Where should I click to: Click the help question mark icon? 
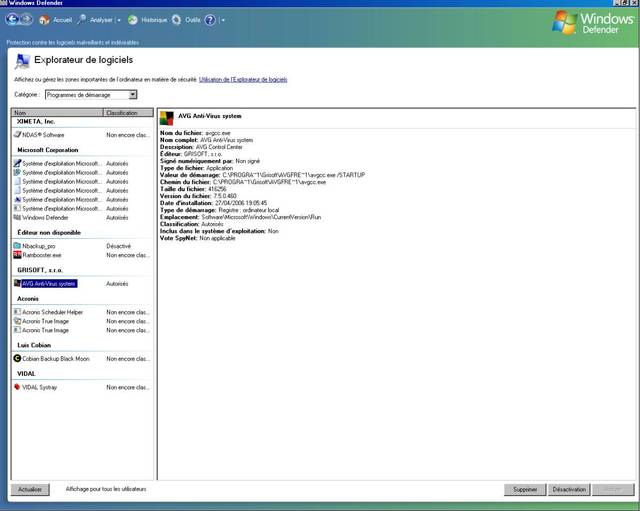pos(211,19)
